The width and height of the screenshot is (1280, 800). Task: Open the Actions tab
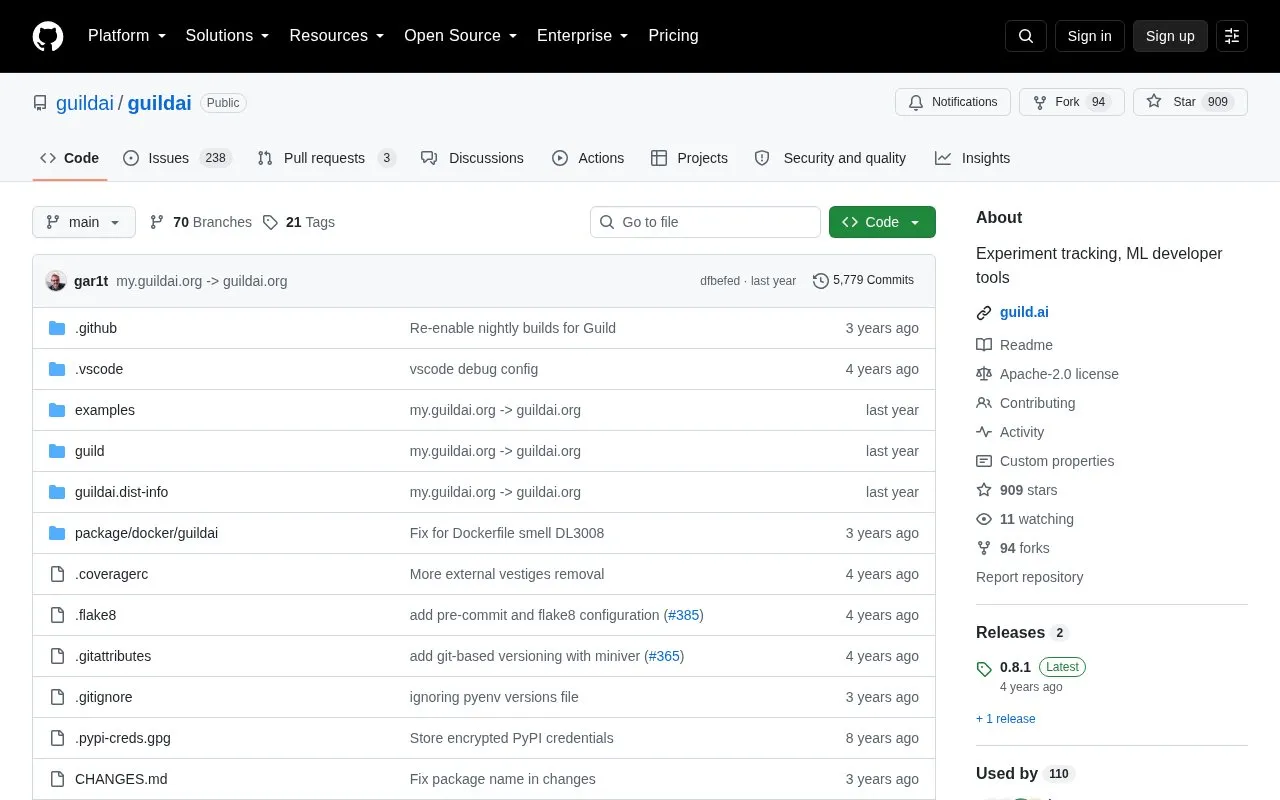point(588,158)
